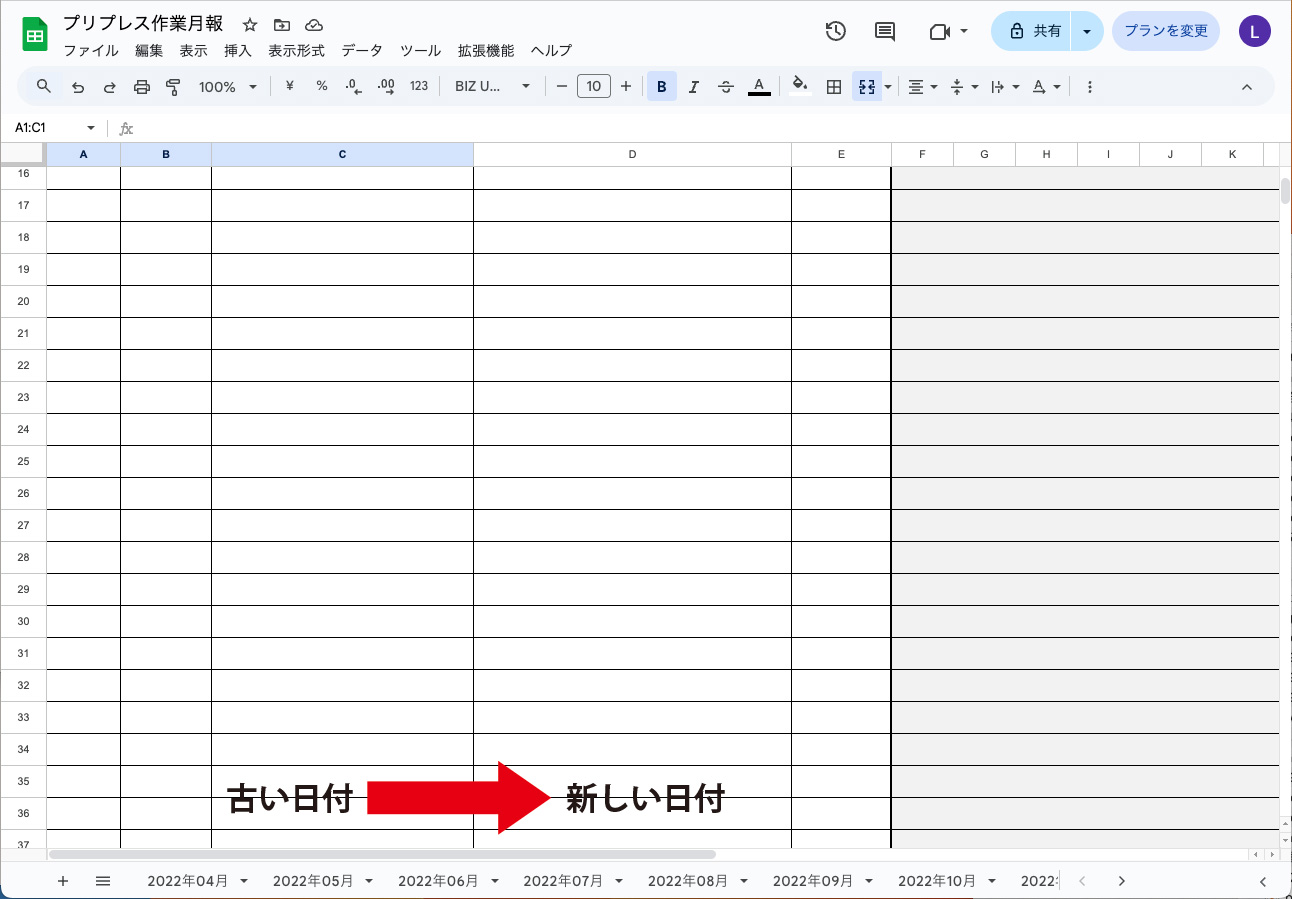1292x899 pixels.
Task: Star this spreadsheet document
Action: tap(250, 25)
